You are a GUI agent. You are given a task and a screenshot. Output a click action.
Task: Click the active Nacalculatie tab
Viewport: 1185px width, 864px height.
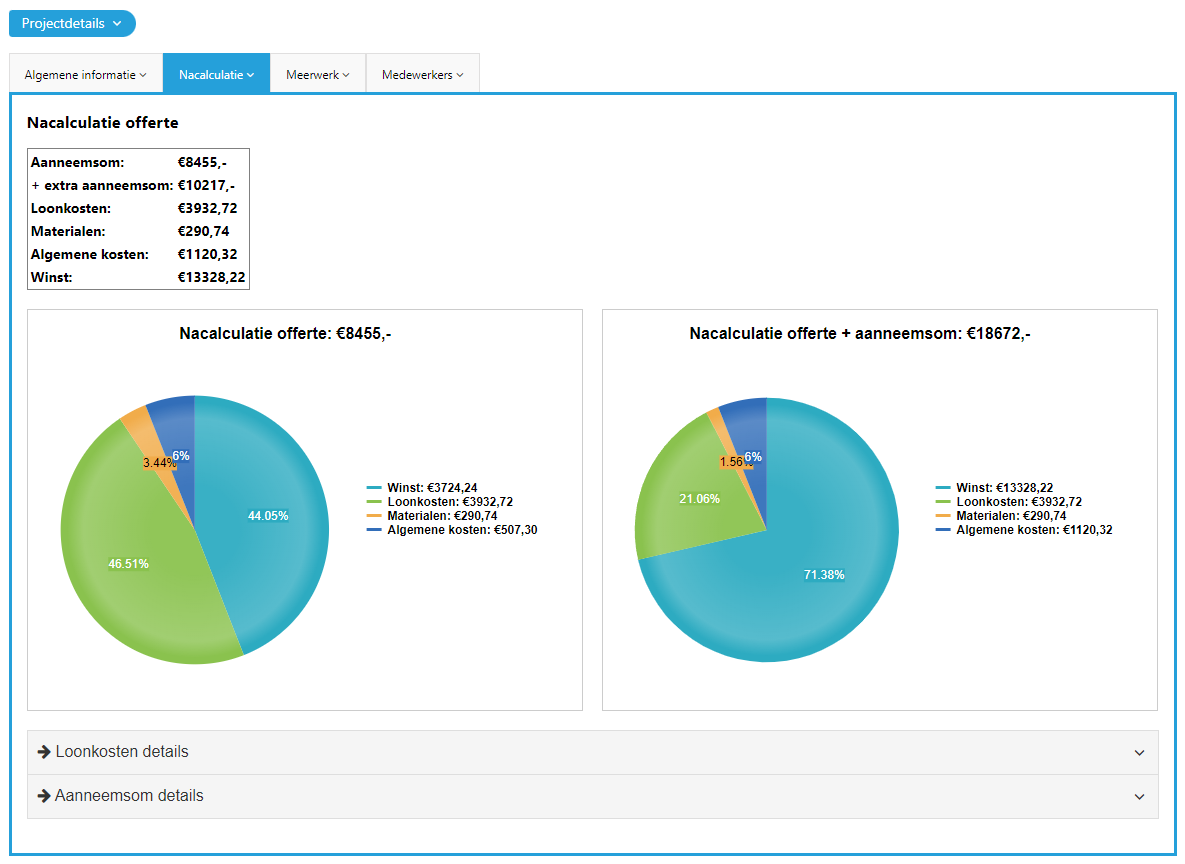pyautogui.click(x=216, y=74)
